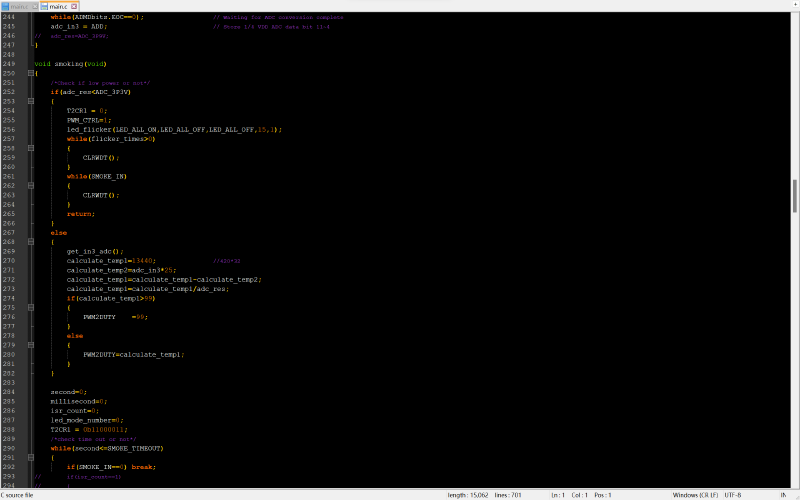
Task: Click 'C source file' in status bar
Action: (17, 495)
